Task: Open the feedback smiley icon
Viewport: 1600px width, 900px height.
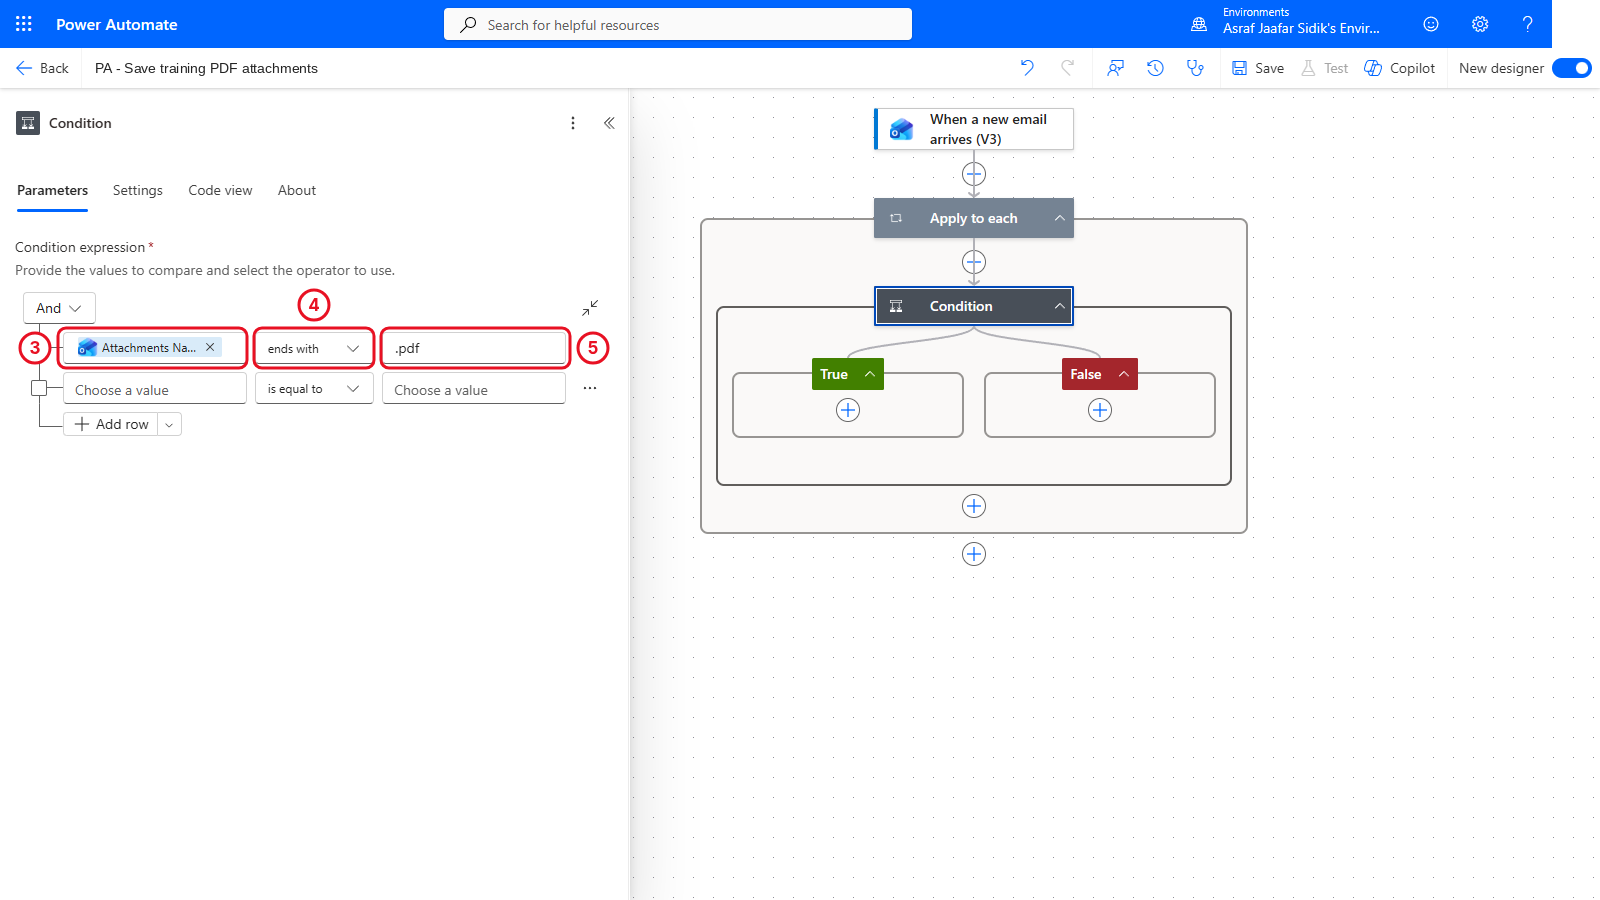Action: coord(1431,24)
